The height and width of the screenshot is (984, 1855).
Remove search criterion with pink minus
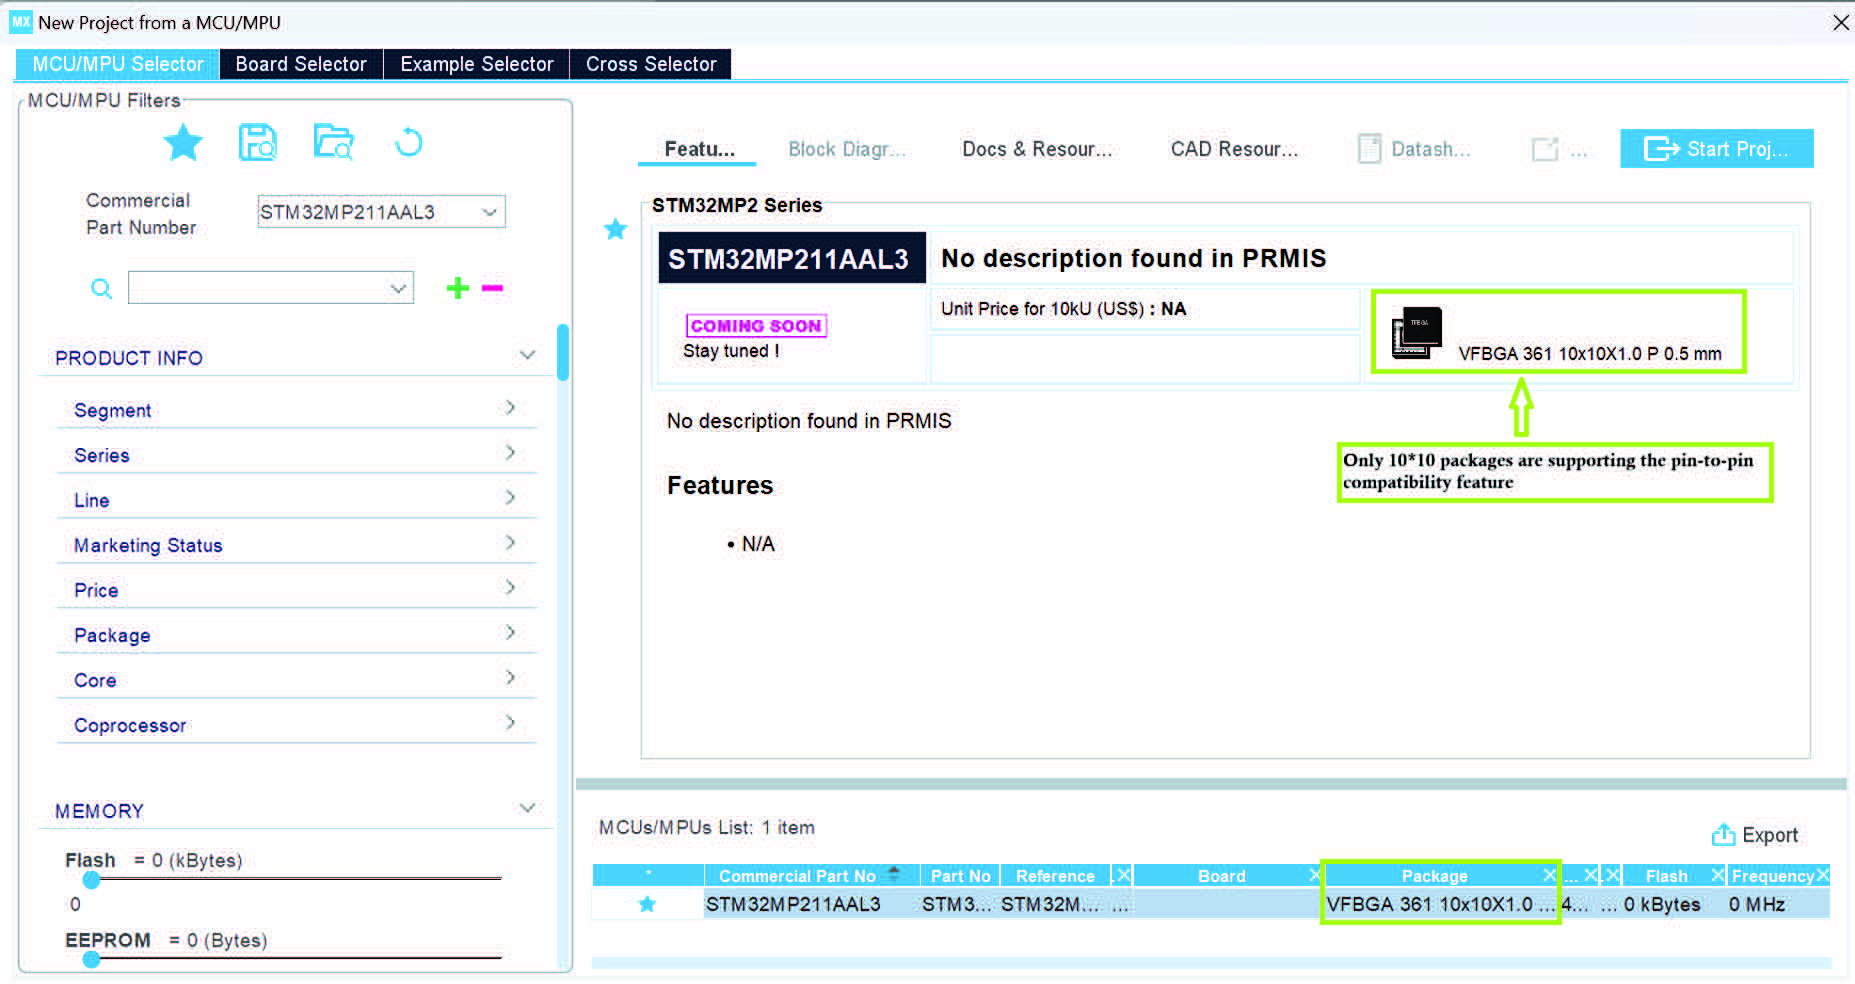click(492, 288)
